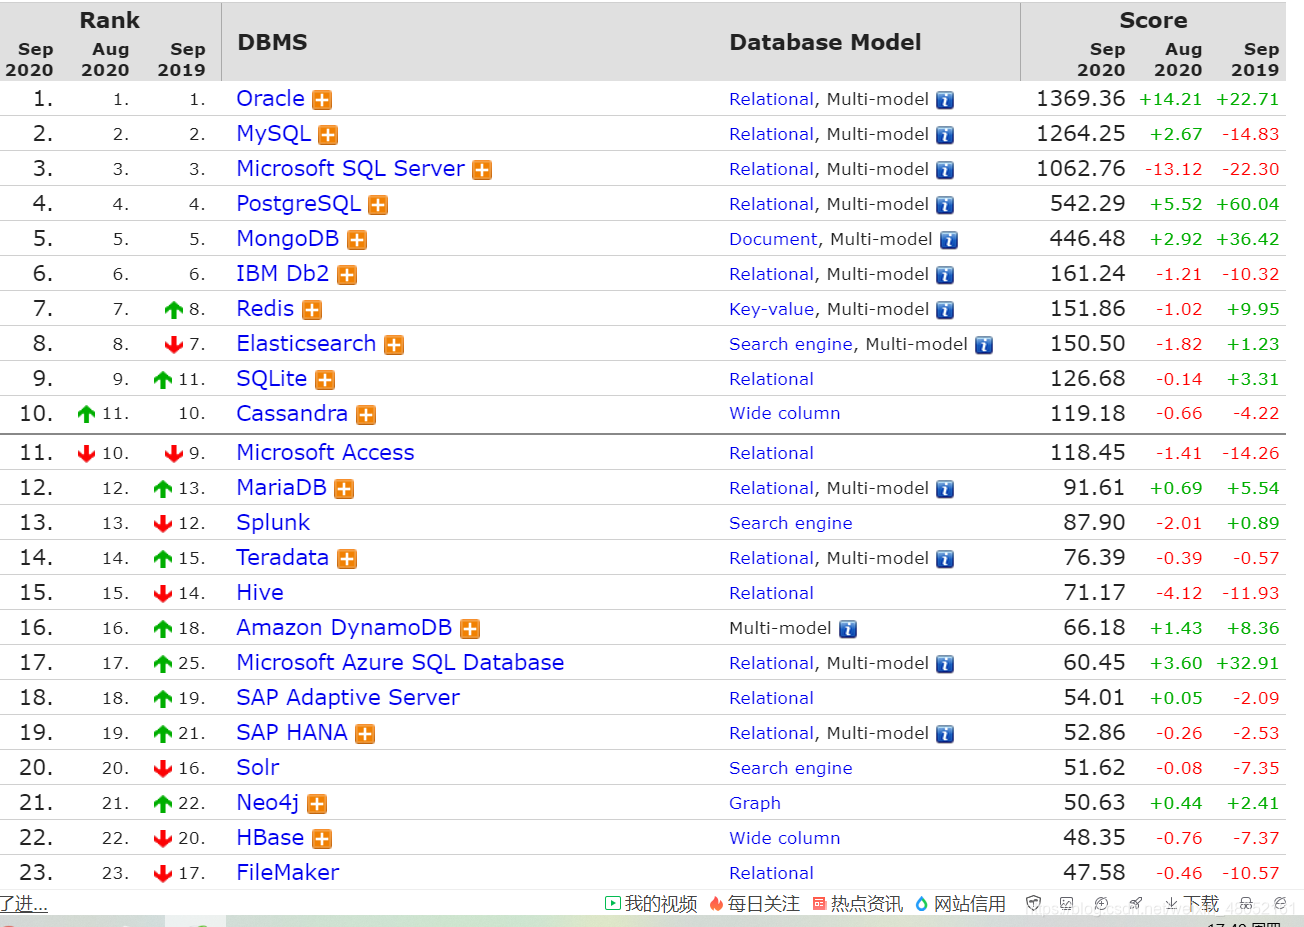This screenshot has height=927, width=1304.
Task: Click the MySQL score 1264.25
Action: point(1081,134)
